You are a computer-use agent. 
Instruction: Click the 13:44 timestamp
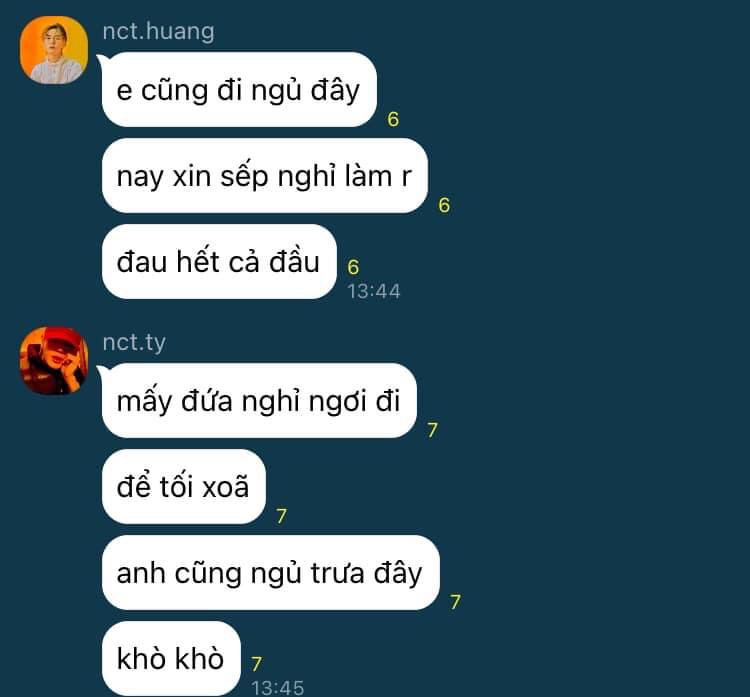[x=374, y=291]
